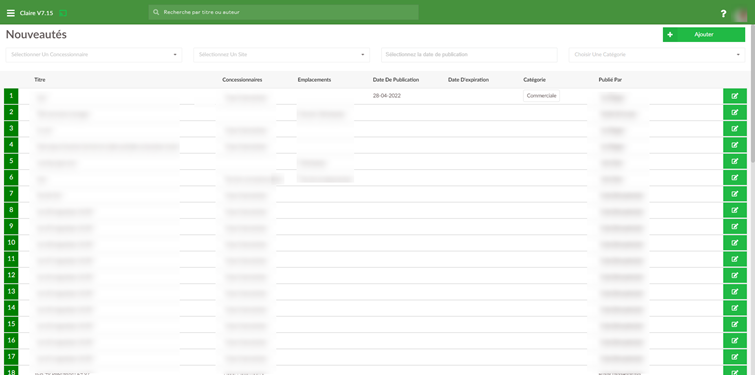This screenshot has width=755, height=375.
Task: Open the Sélectionner Un Concessionnaire dropdown
Action: 94,55
